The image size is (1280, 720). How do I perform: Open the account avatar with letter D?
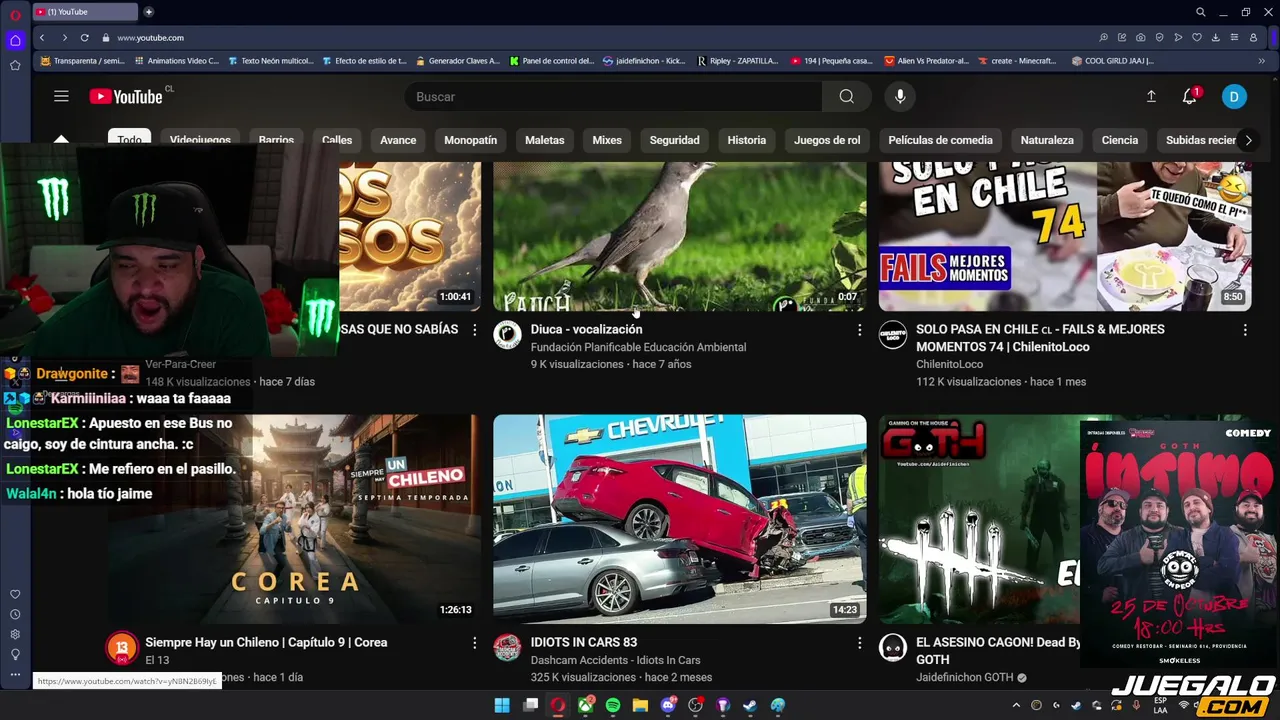point(1234,96)
